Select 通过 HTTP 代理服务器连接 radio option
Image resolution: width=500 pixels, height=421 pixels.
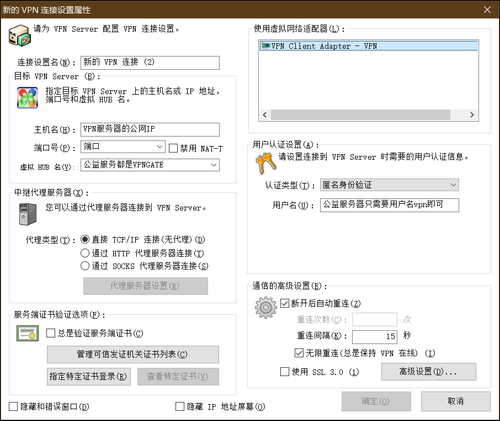[x=85, y=253]
